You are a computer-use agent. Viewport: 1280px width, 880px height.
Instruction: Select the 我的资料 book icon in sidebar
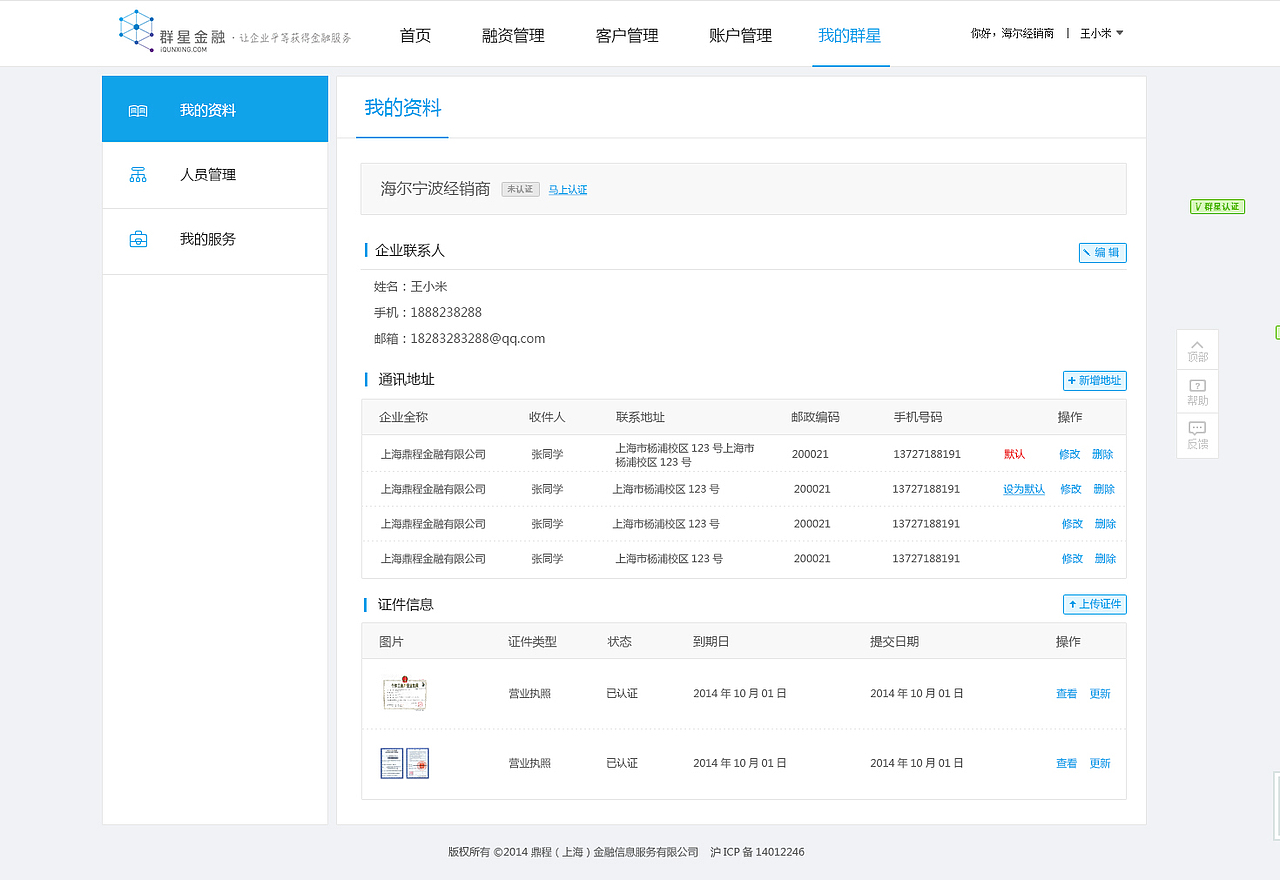[x=137, y=110]
